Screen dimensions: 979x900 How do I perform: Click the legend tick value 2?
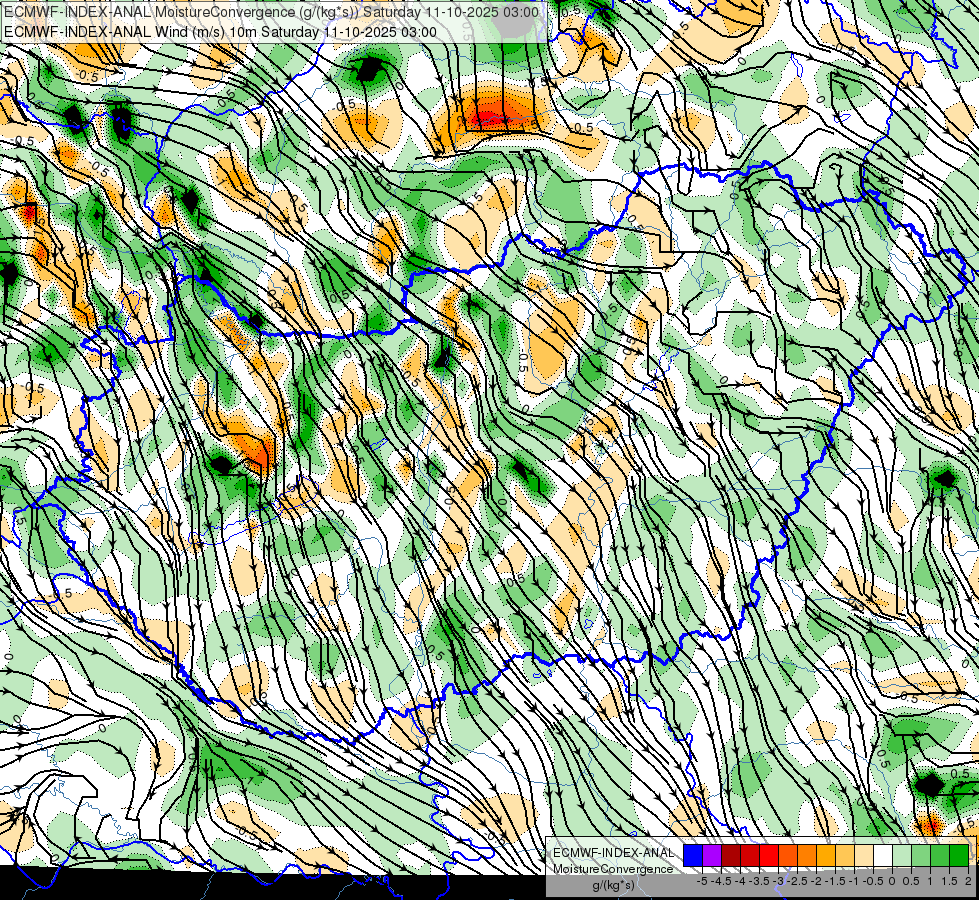(x=968, y=881)
